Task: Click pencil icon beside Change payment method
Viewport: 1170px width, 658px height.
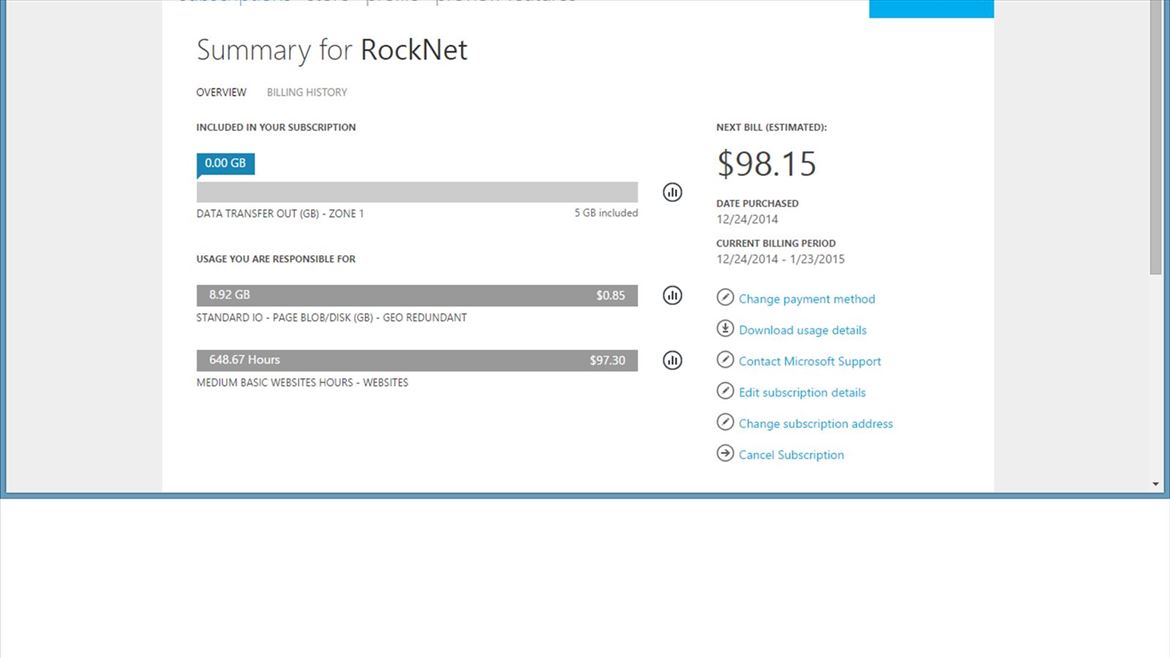Action: tap(725, 298)
